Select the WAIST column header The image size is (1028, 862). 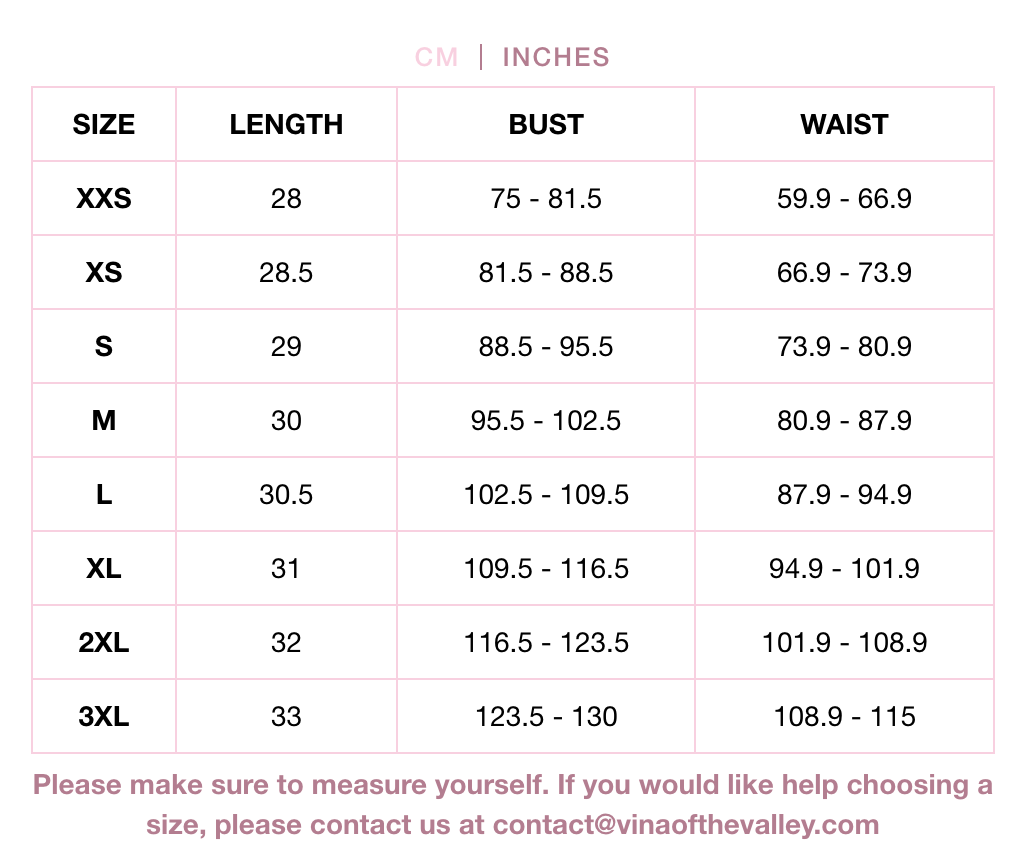point(844,125)
